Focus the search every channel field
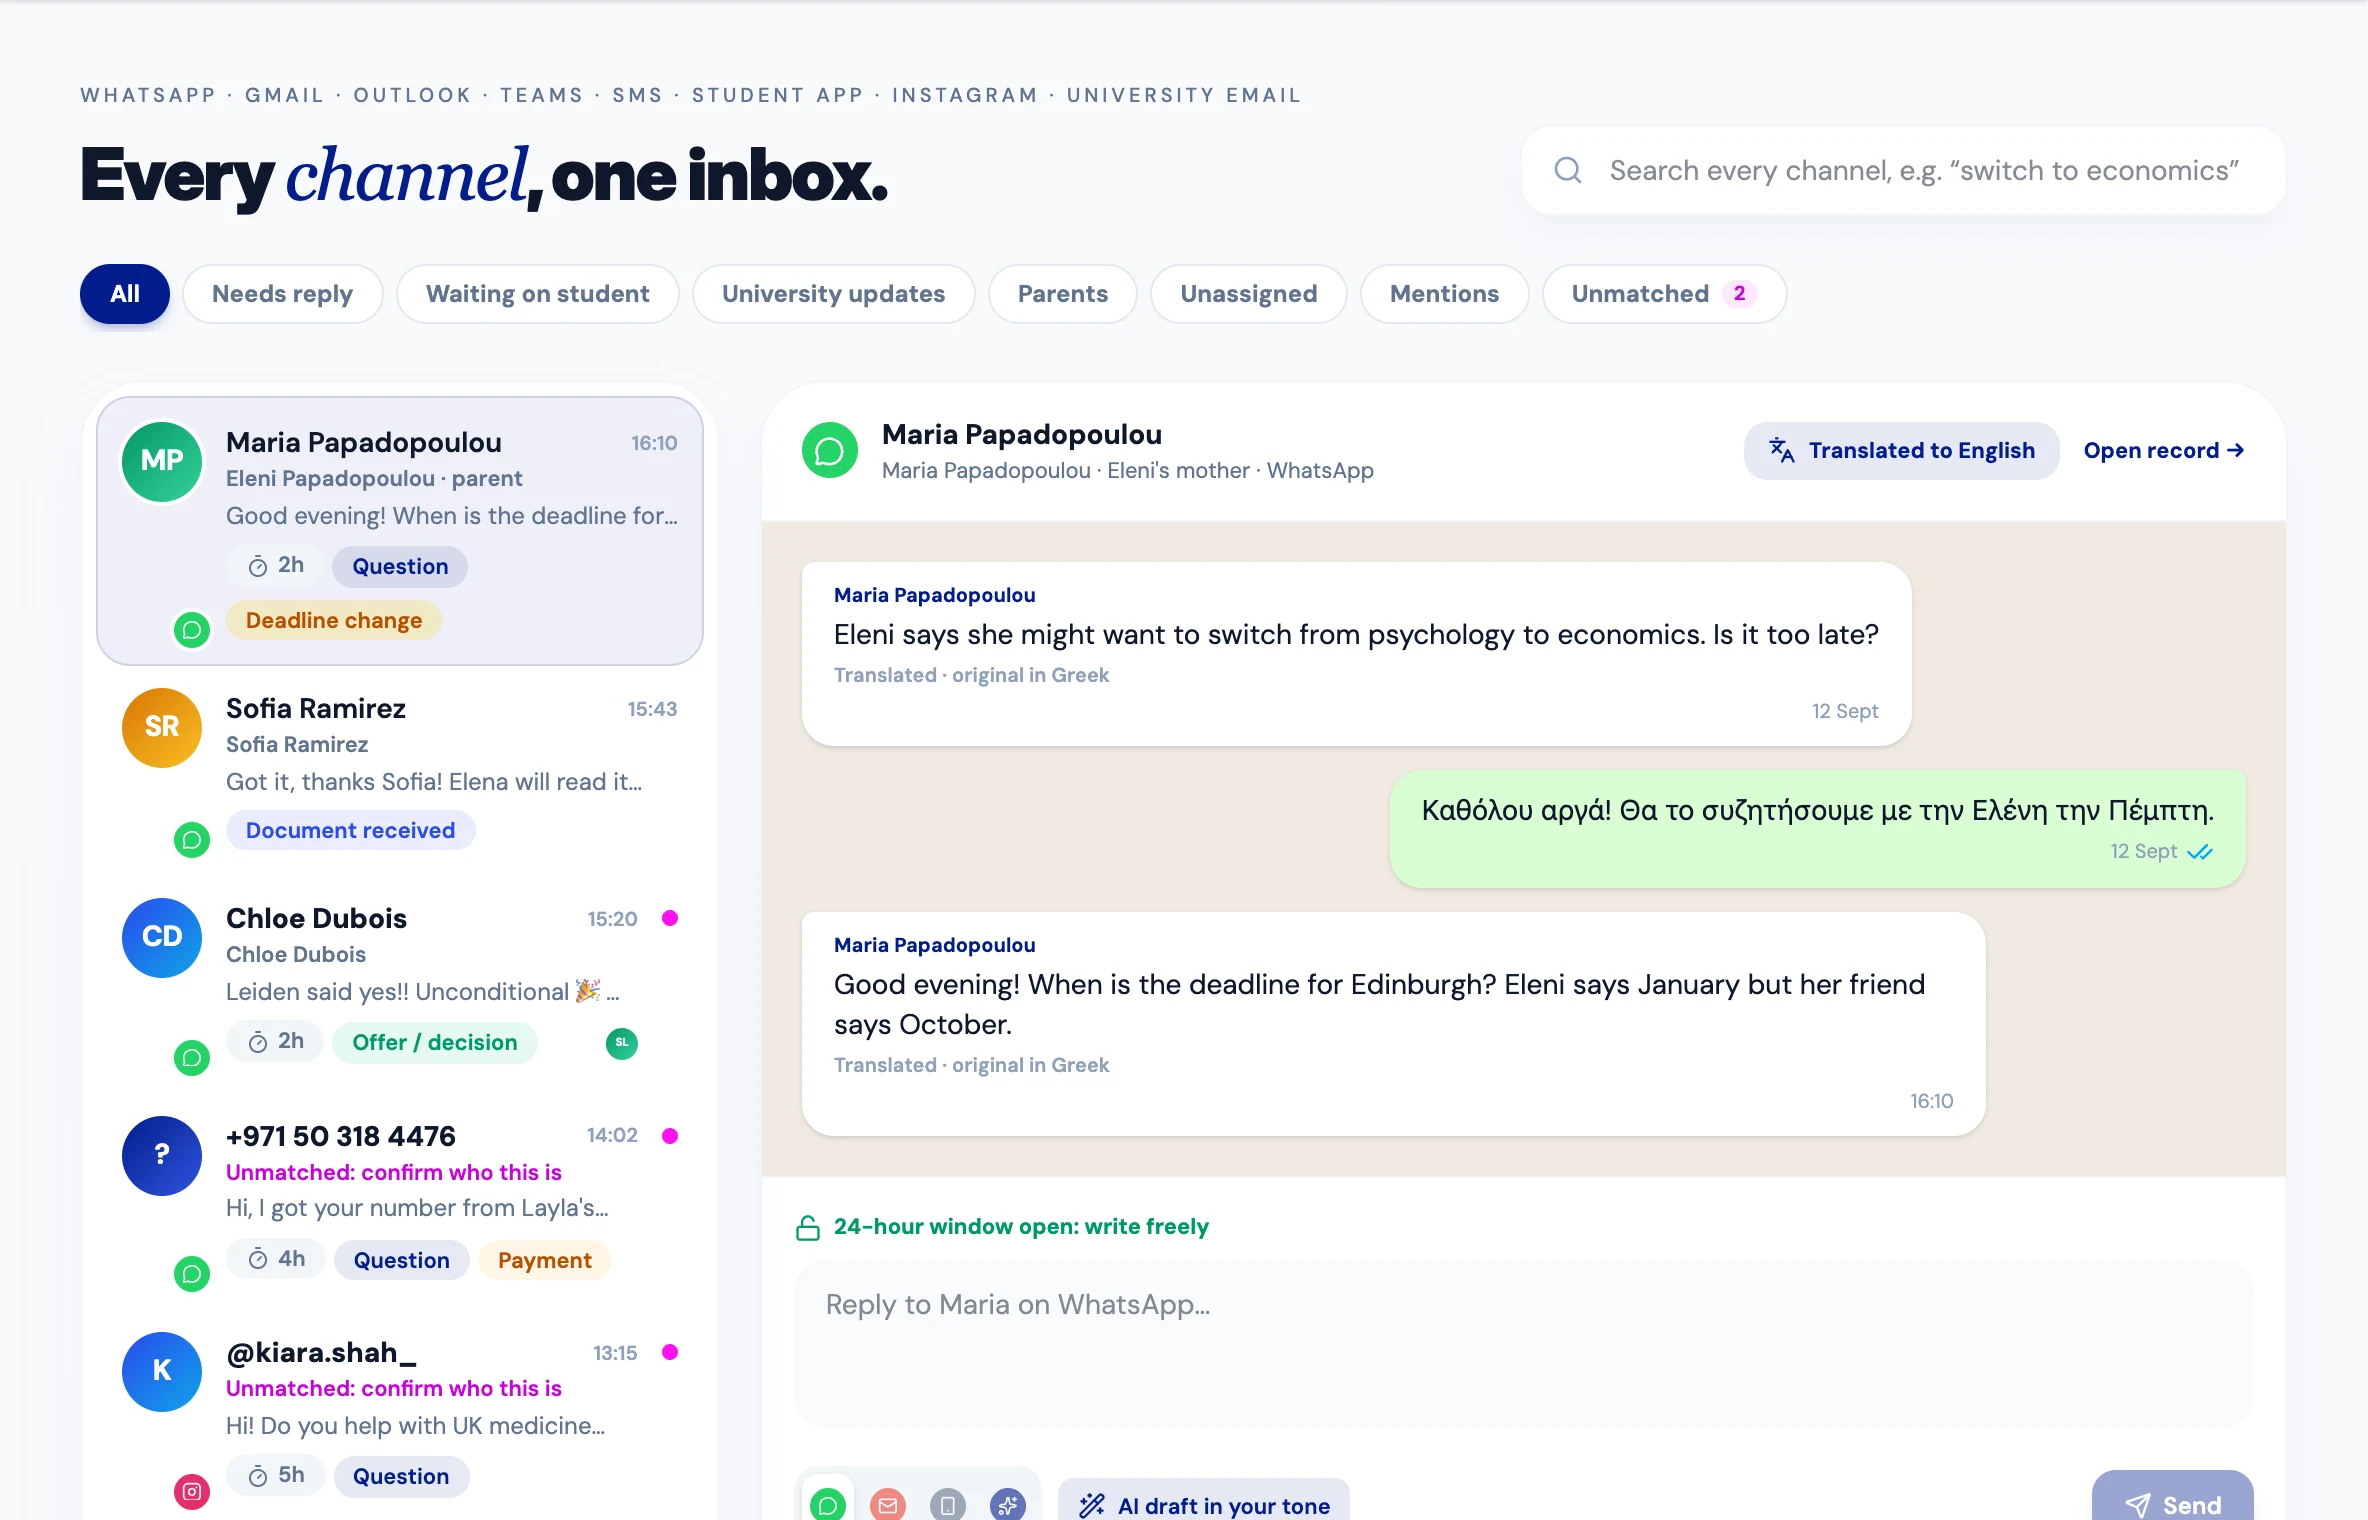The width and height of the screenshot is (2368, 1520). point(1904,170)
